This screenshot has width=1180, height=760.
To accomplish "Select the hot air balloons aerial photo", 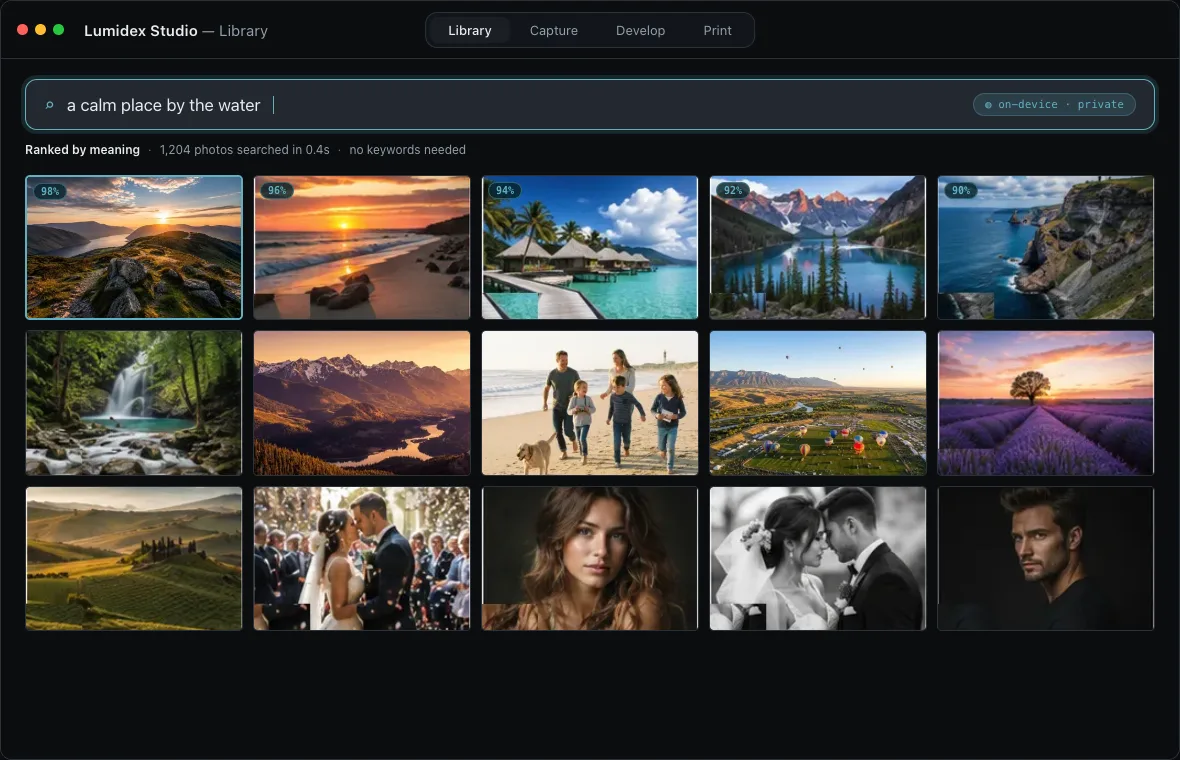I will tap(818, 403).
